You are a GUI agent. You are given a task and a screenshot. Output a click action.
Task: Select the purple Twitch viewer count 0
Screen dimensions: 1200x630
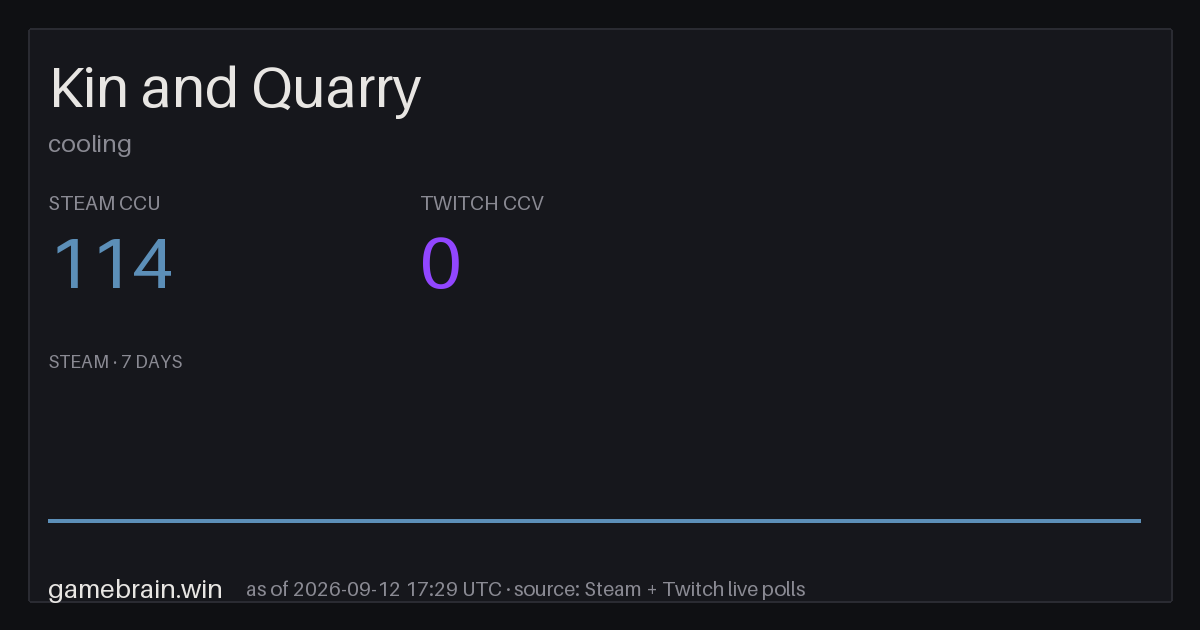tap(441, 264)
